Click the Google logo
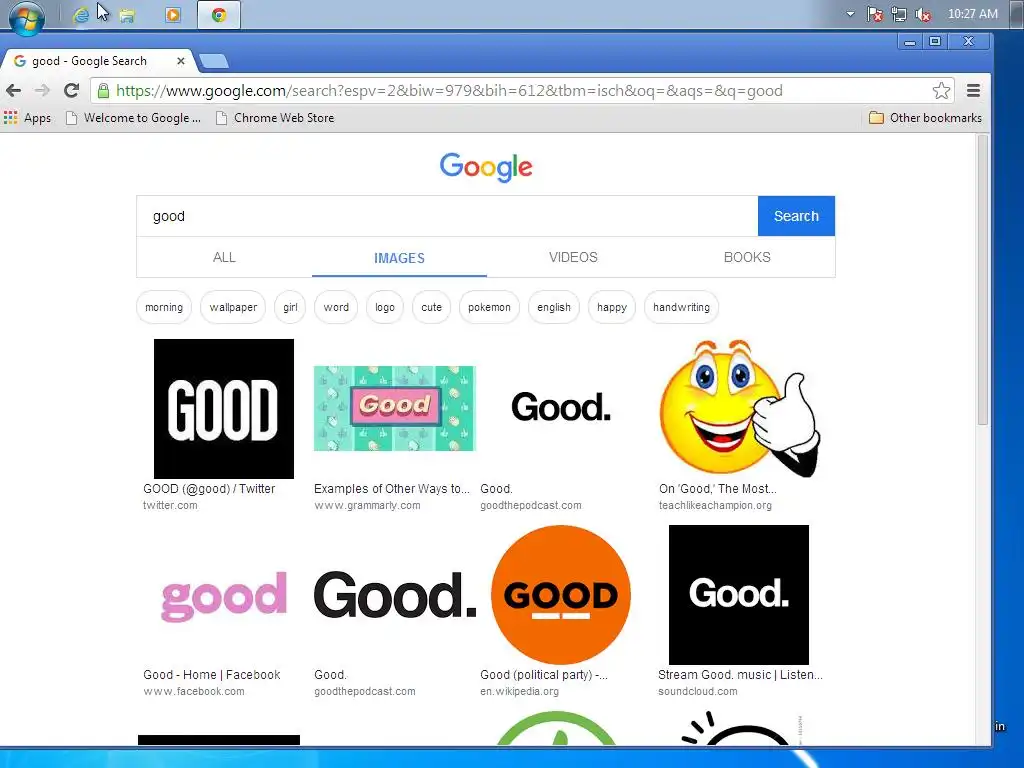This screenshot has height=768, width=1024. coord(486,167)
